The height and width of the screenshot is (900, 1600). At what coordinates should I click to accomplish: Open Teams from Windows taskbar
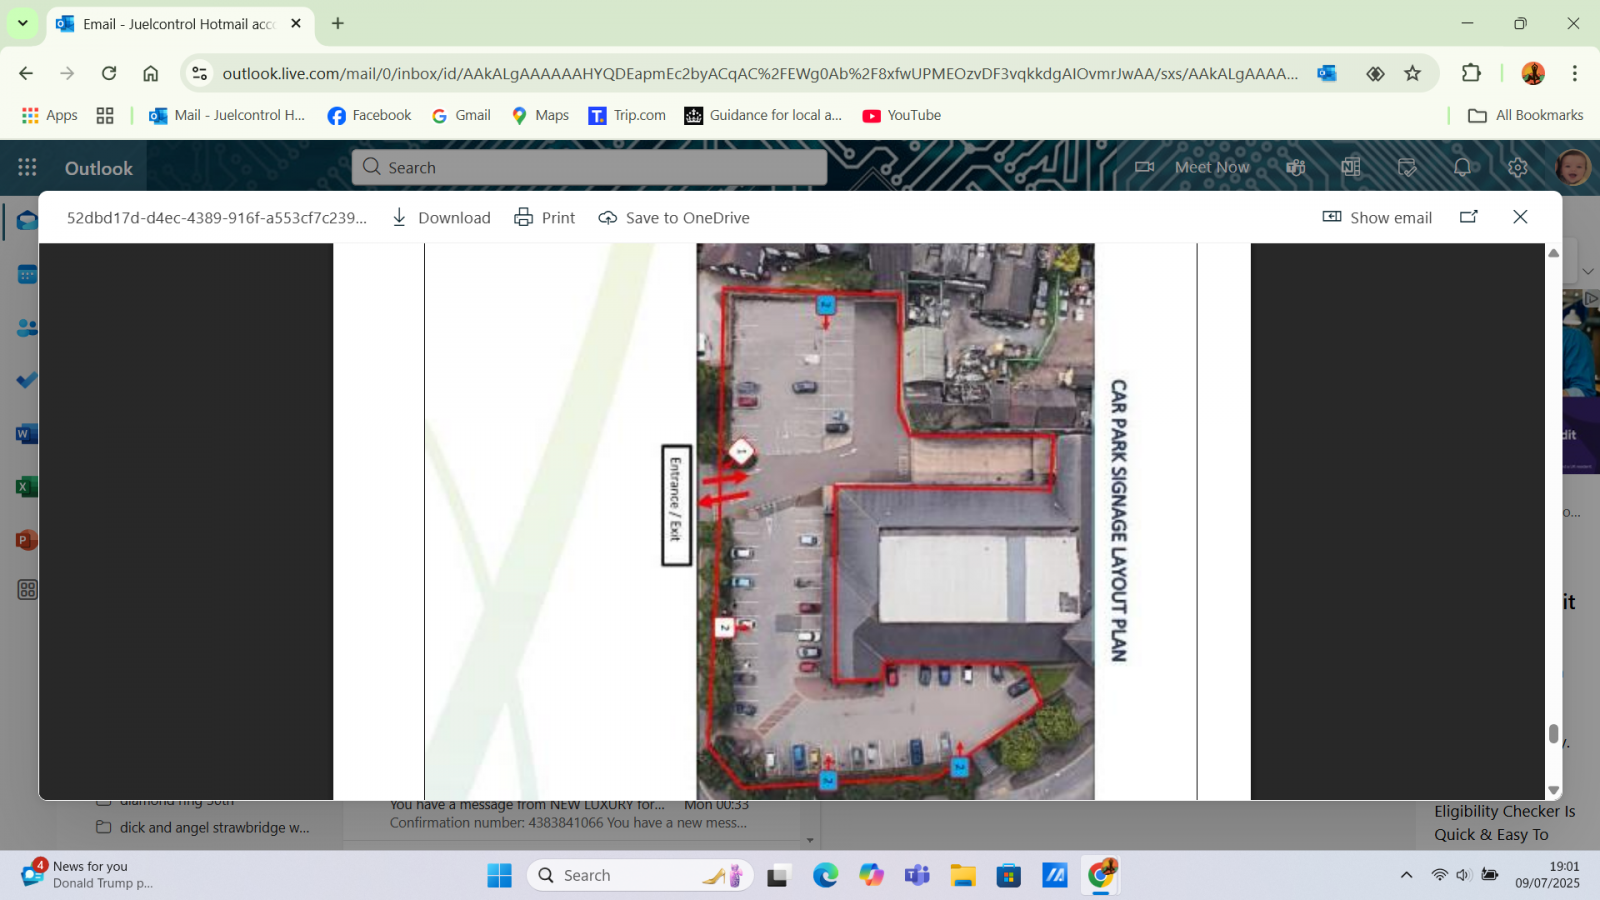pos(917,875)
